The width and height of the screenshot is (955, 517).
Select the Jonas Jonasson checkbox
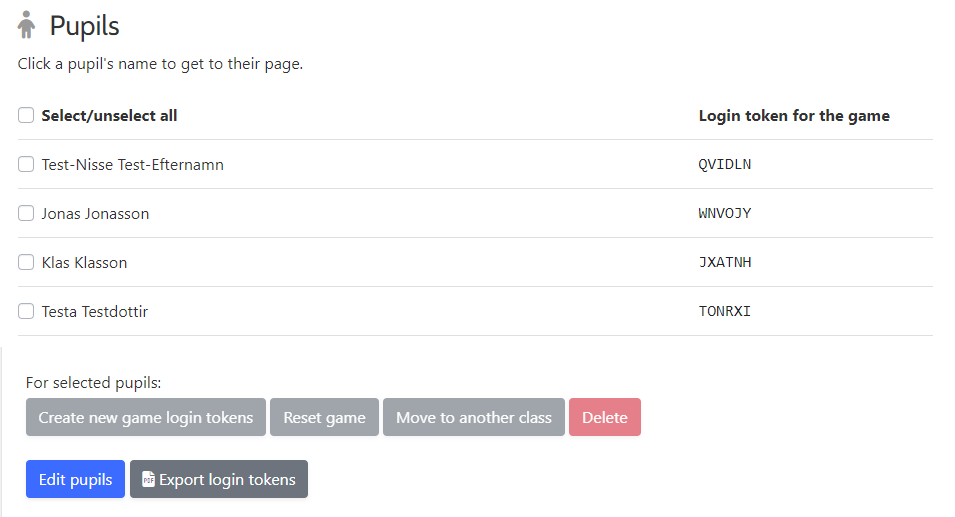tap(26, 213)
